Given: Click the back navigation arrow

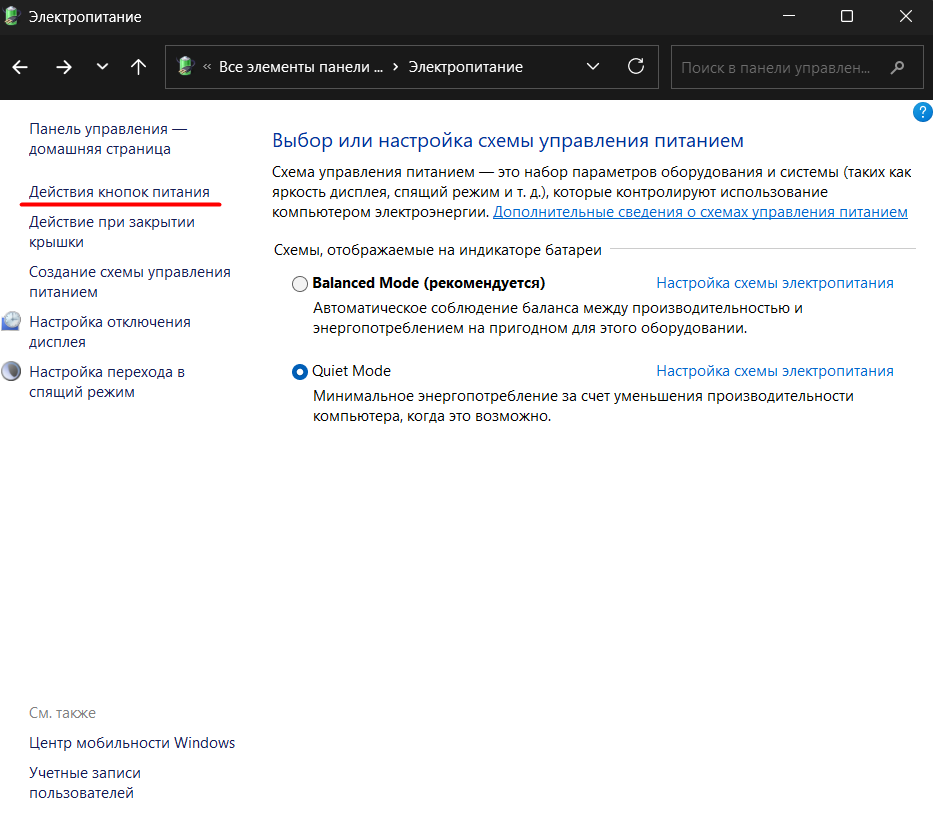Looking at the screenshot, I should tap(21, 67).
